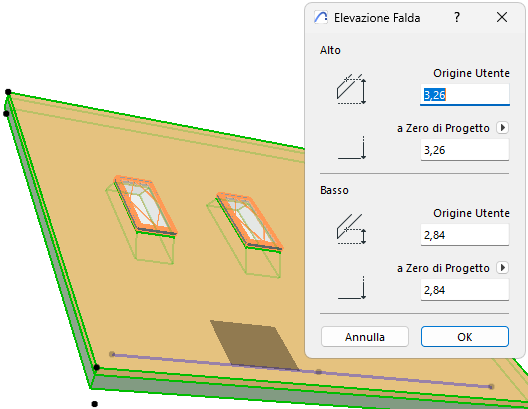The image size is (528, 409).
Task: Click the middle node of purple pivot line
Action: pos(318,372)
